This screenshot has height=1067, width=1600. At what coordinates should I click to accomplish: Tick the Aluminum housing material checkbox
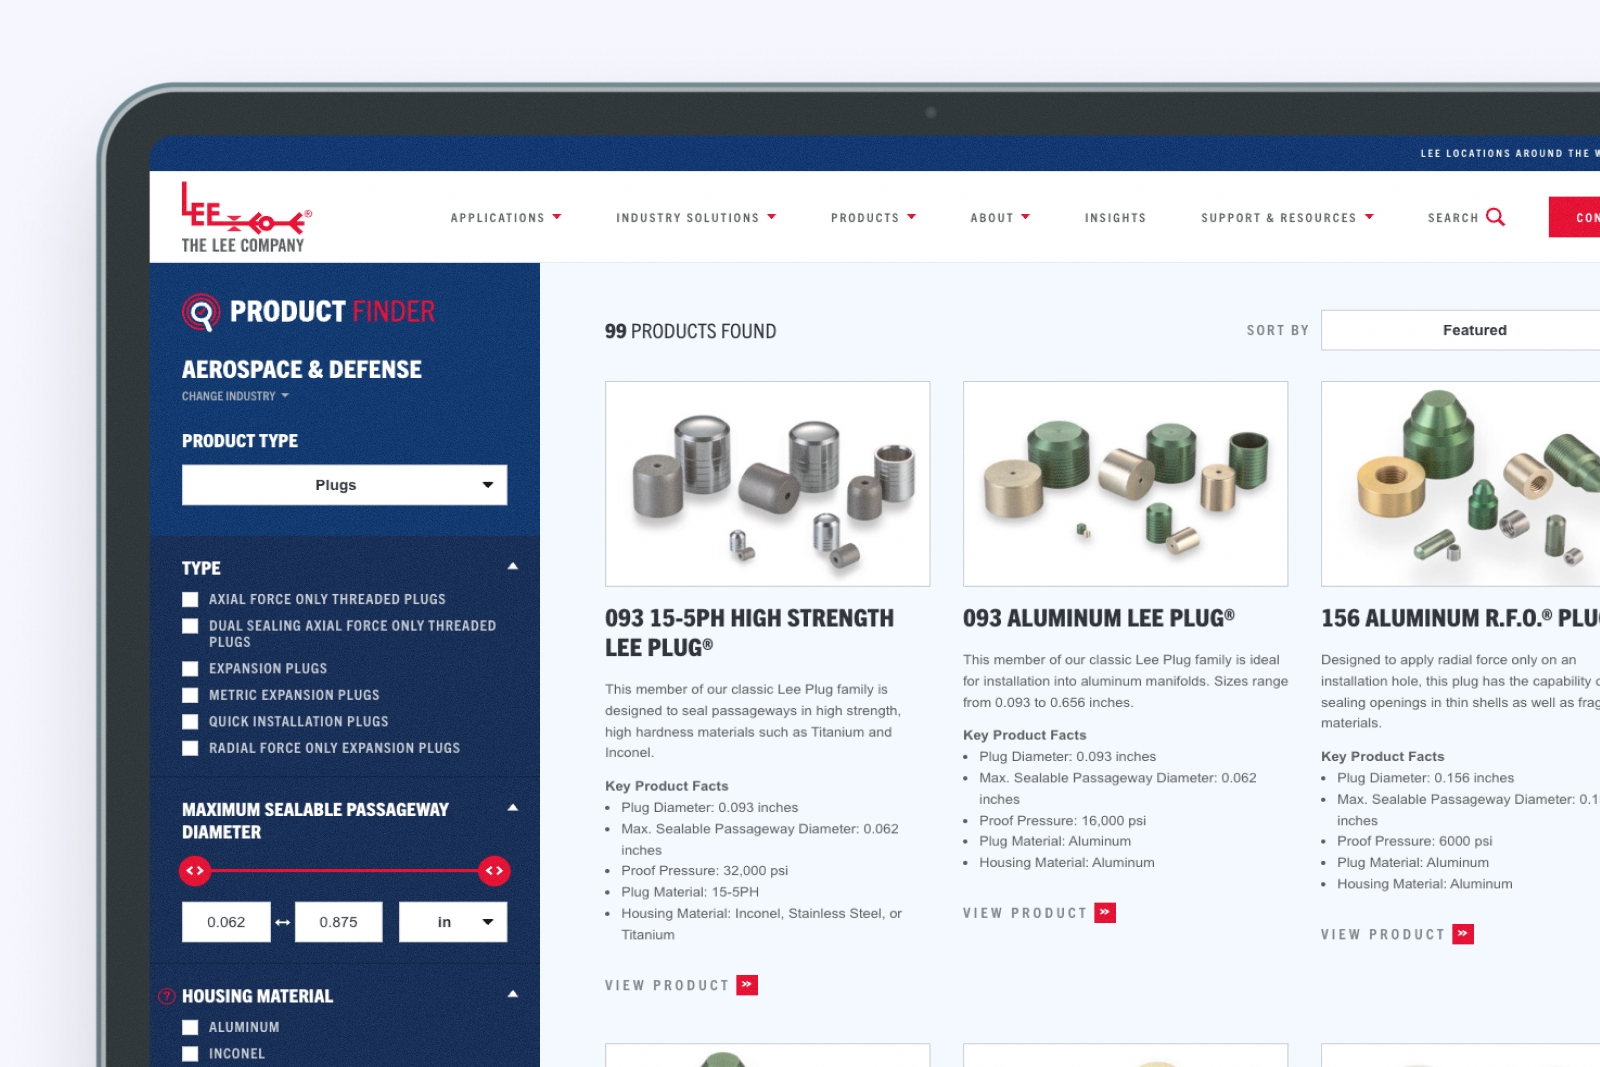(x=190, y=1027)
